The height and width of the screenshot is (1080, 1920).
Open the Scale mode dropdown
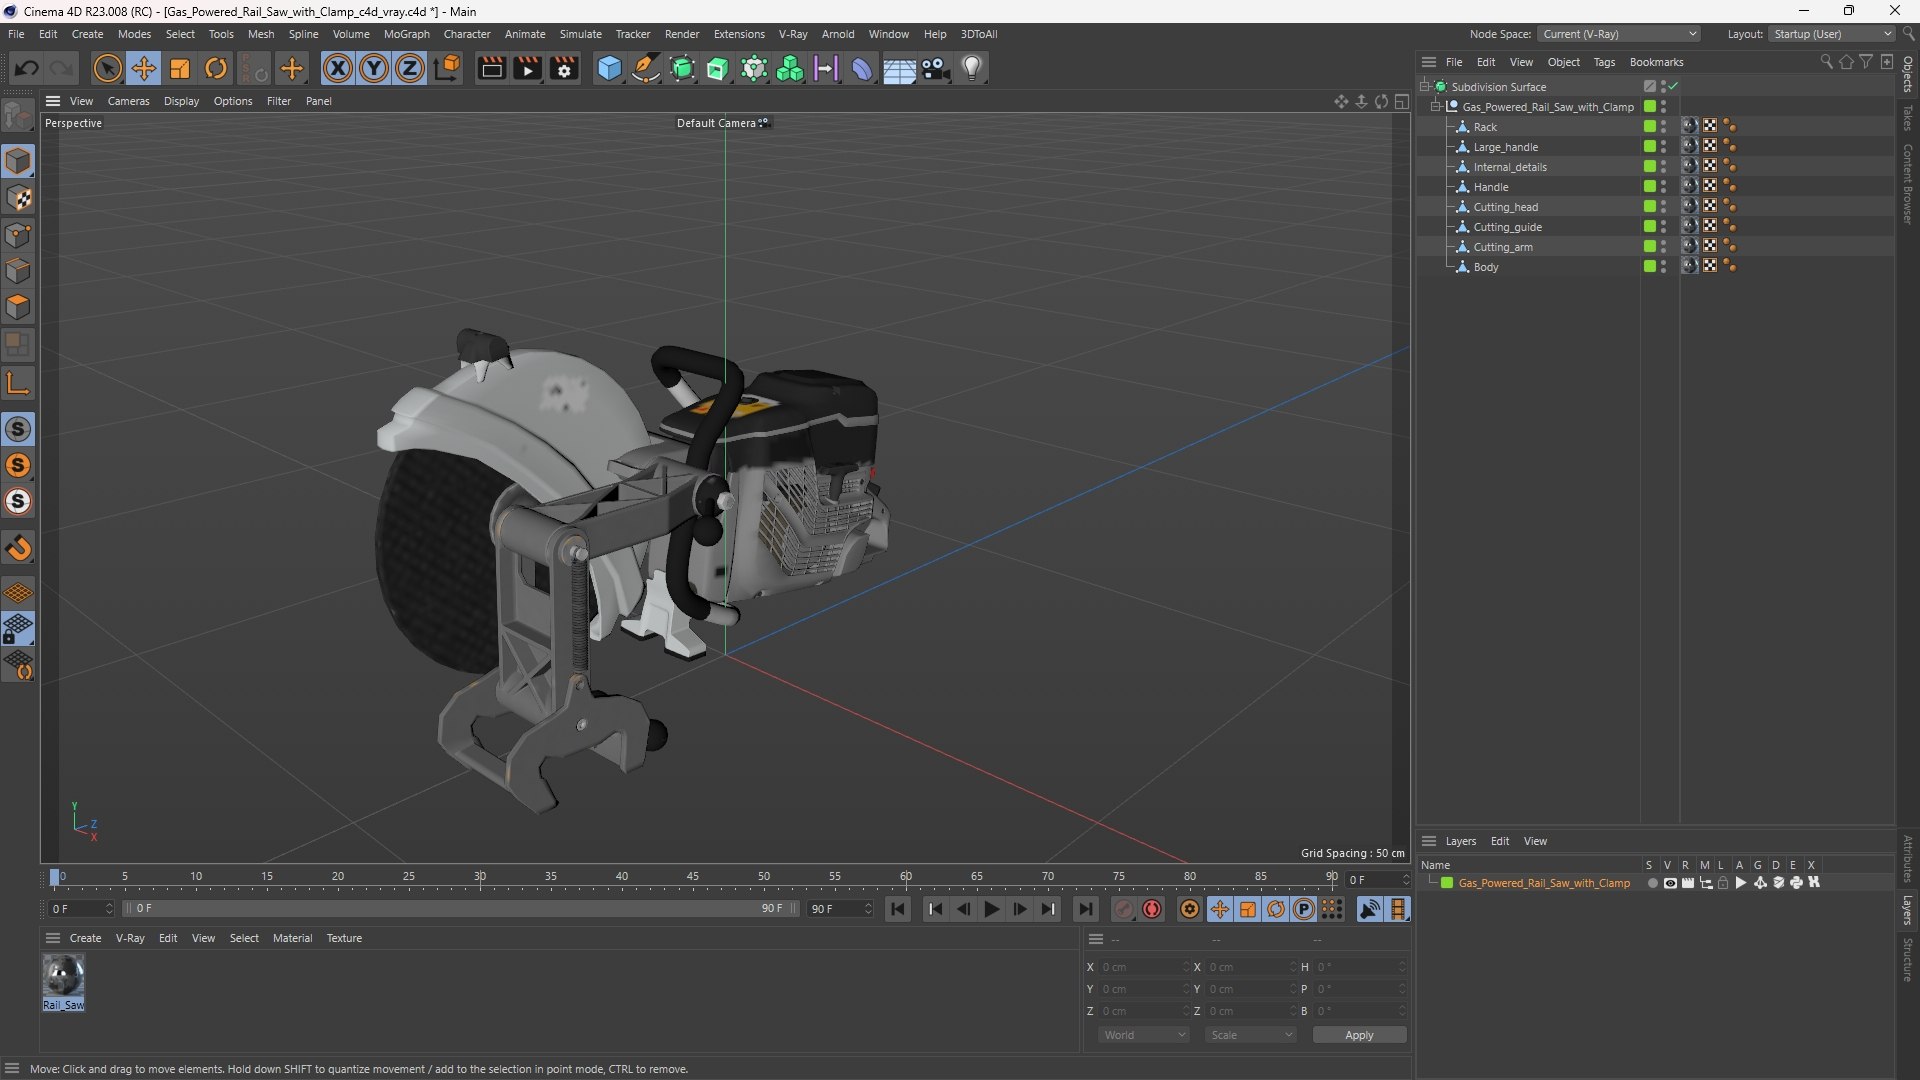tap(1251, 1035)
